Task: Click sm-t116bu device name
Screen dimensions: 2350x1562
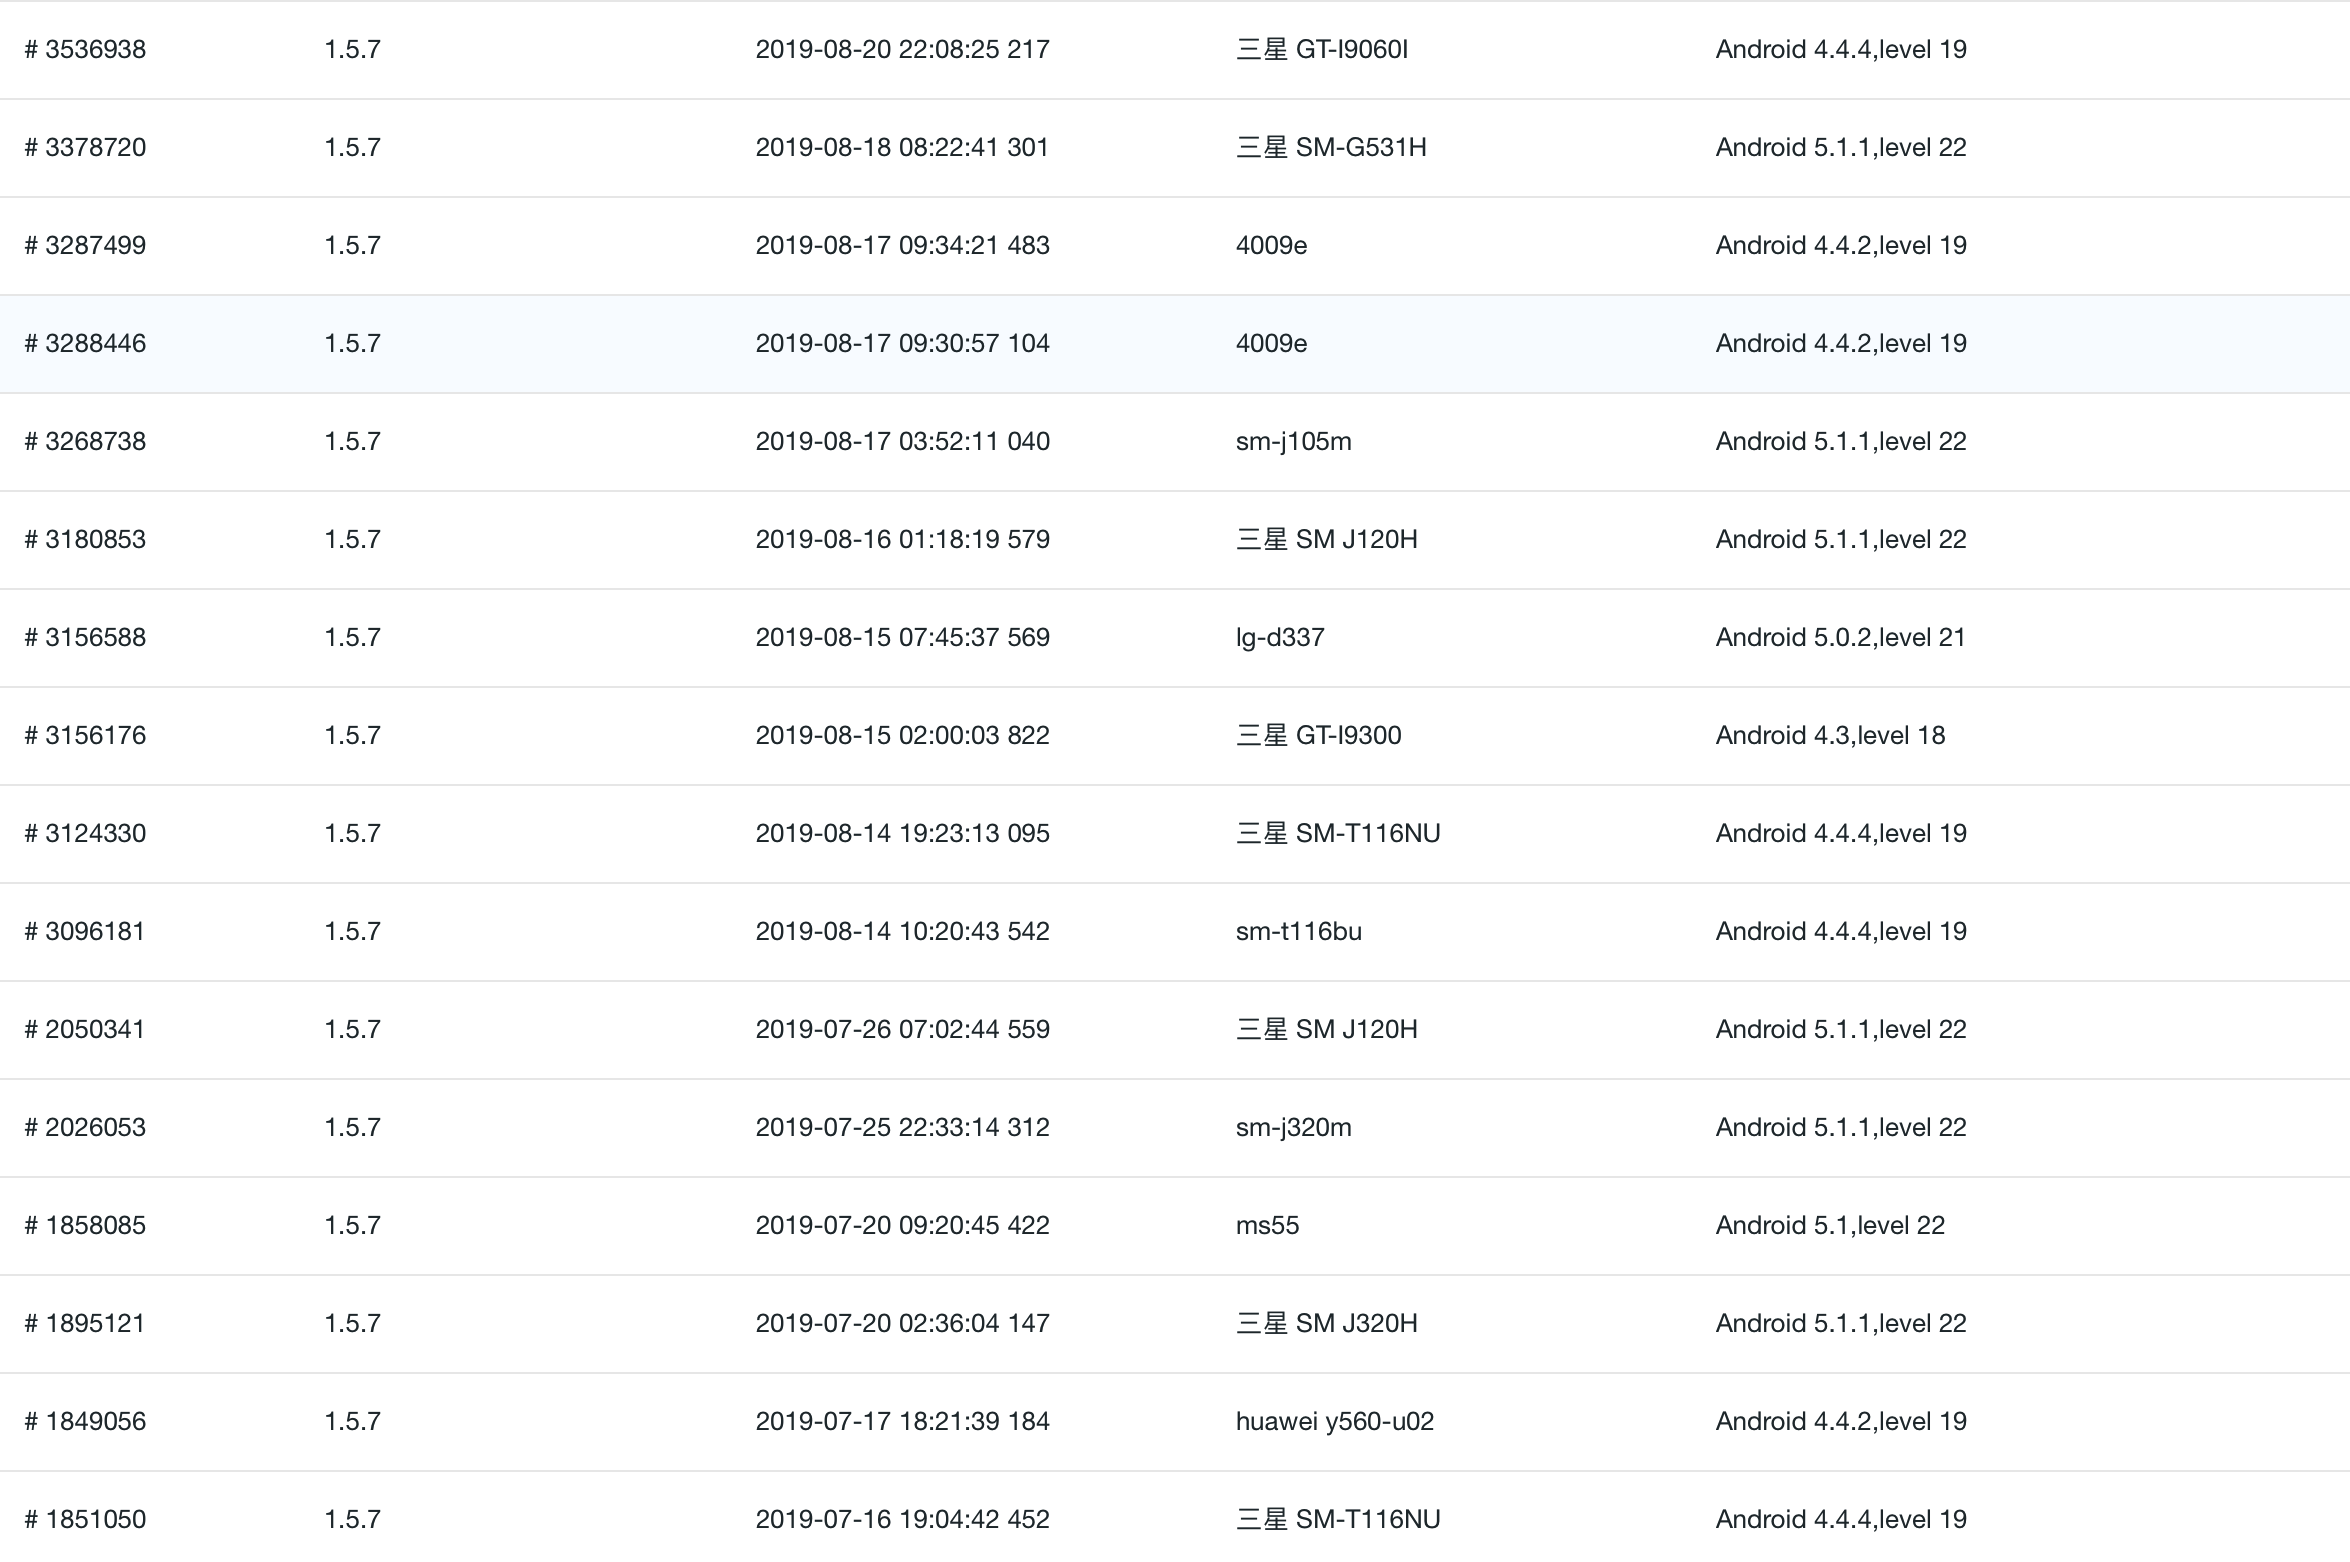Action: pyautogui.click(x=1298, y=931)
